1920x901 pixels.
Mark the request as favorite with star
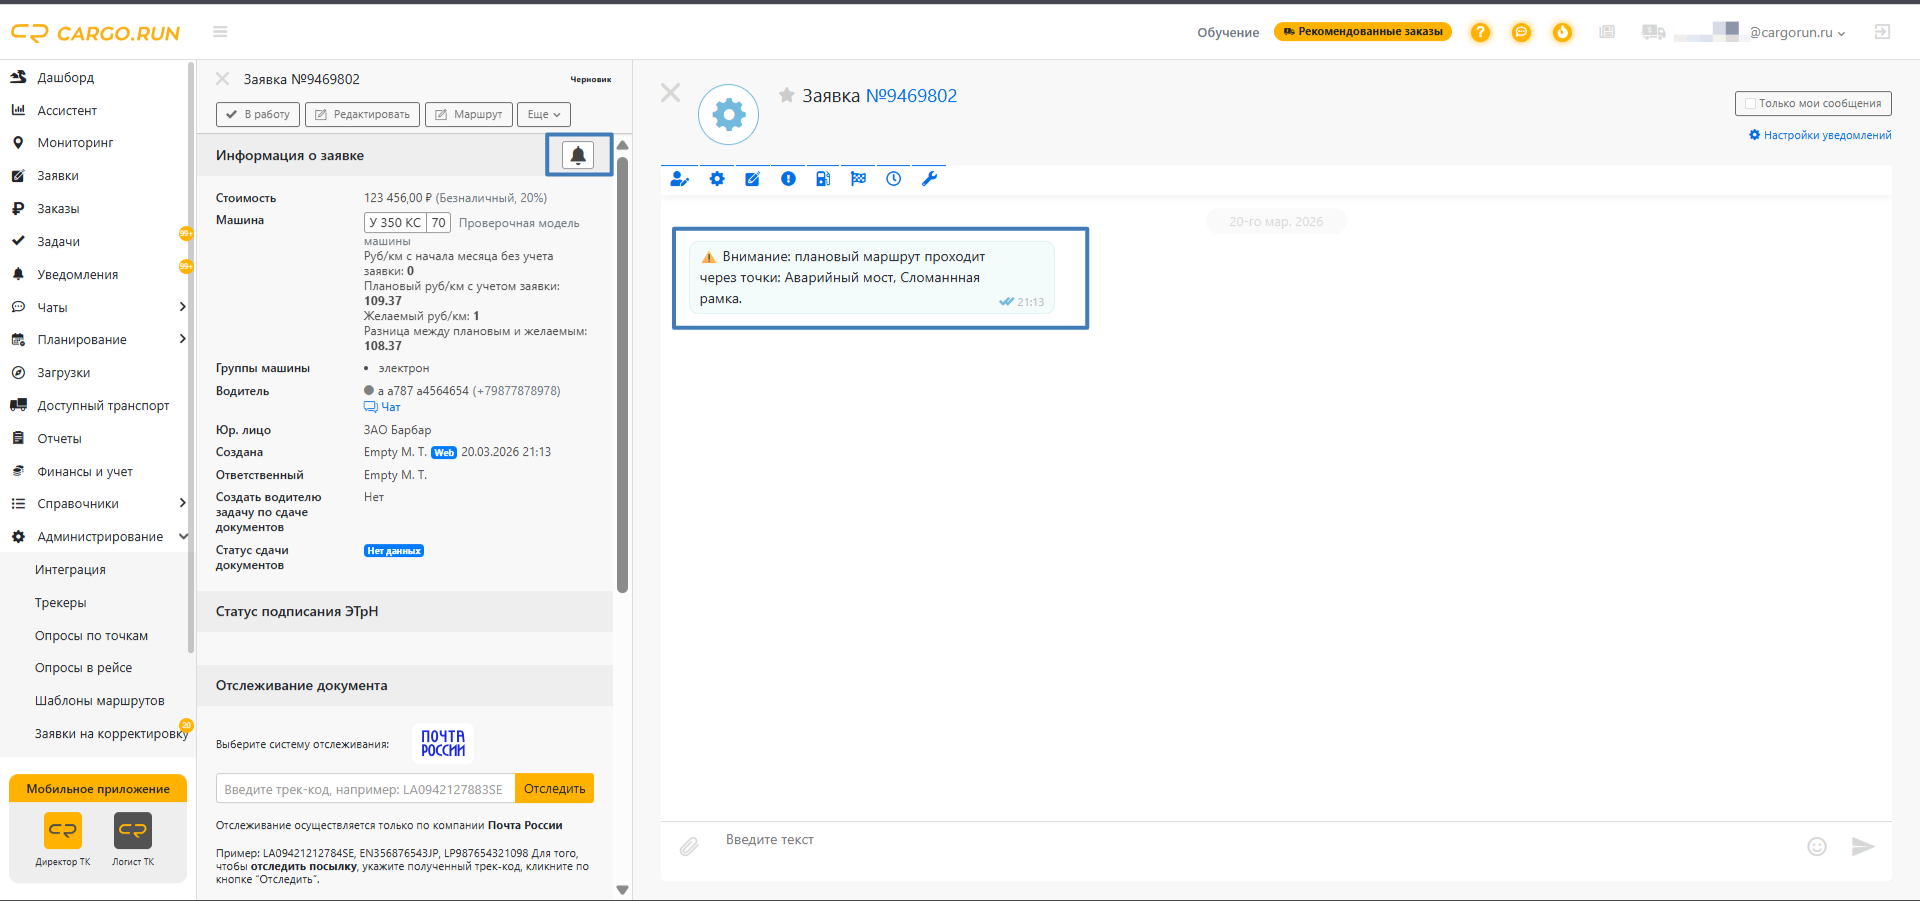pos(787,95)
